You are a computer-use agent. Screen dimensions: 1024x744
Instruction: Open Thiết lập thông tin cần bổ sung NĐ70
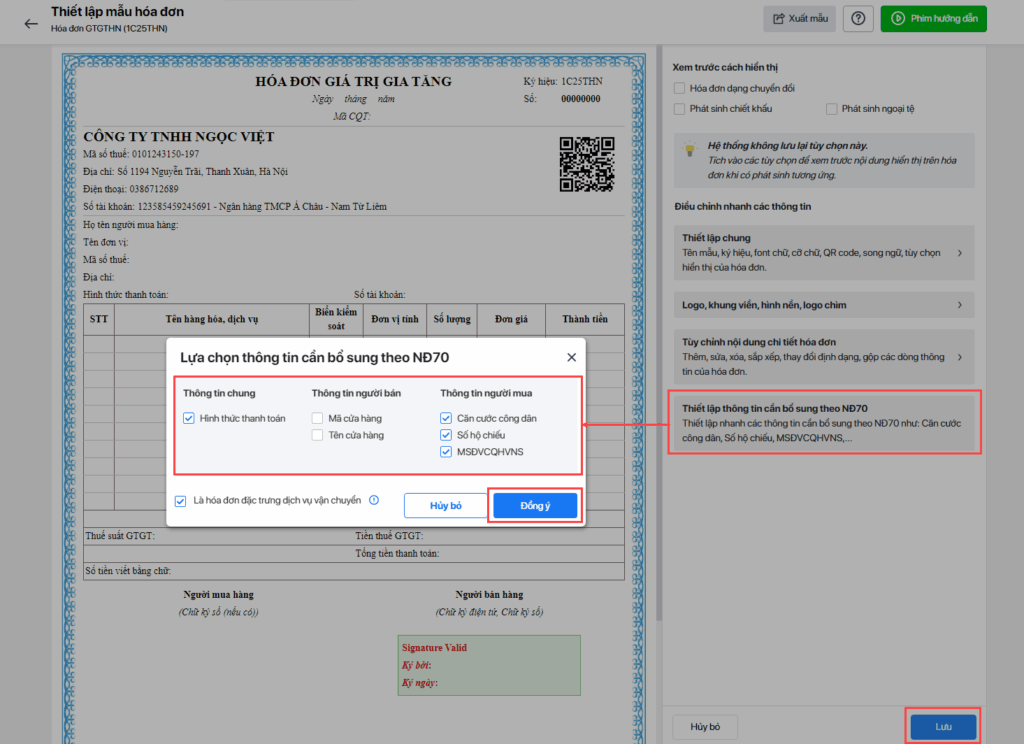pyautogui.click(x=824, y=423)
